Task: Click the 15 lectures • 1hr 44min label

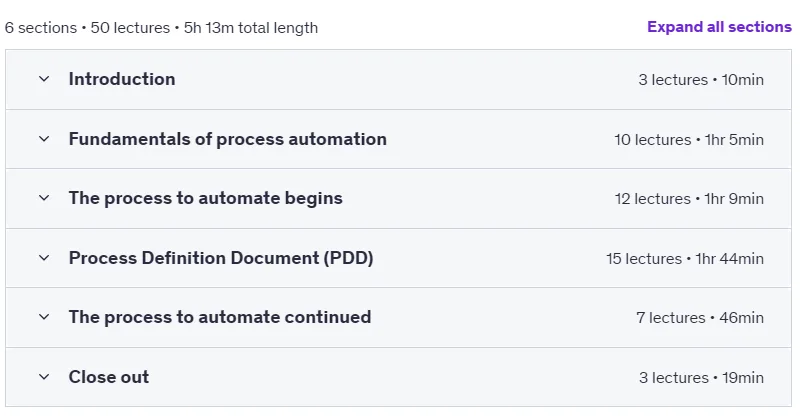Action: (685, 259)
